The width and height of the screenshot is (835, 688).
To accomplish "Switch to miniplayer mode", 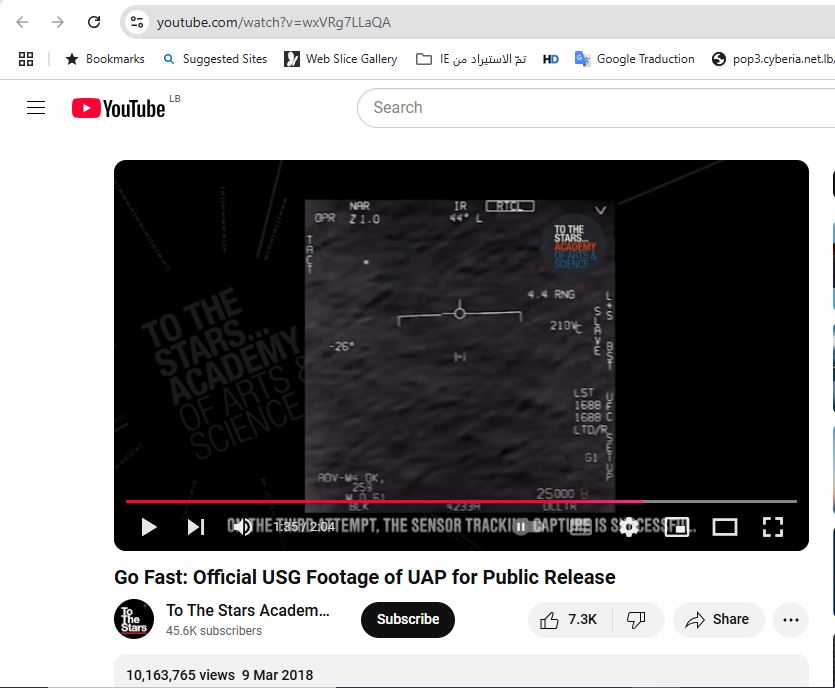I will (x=677, y=526).
